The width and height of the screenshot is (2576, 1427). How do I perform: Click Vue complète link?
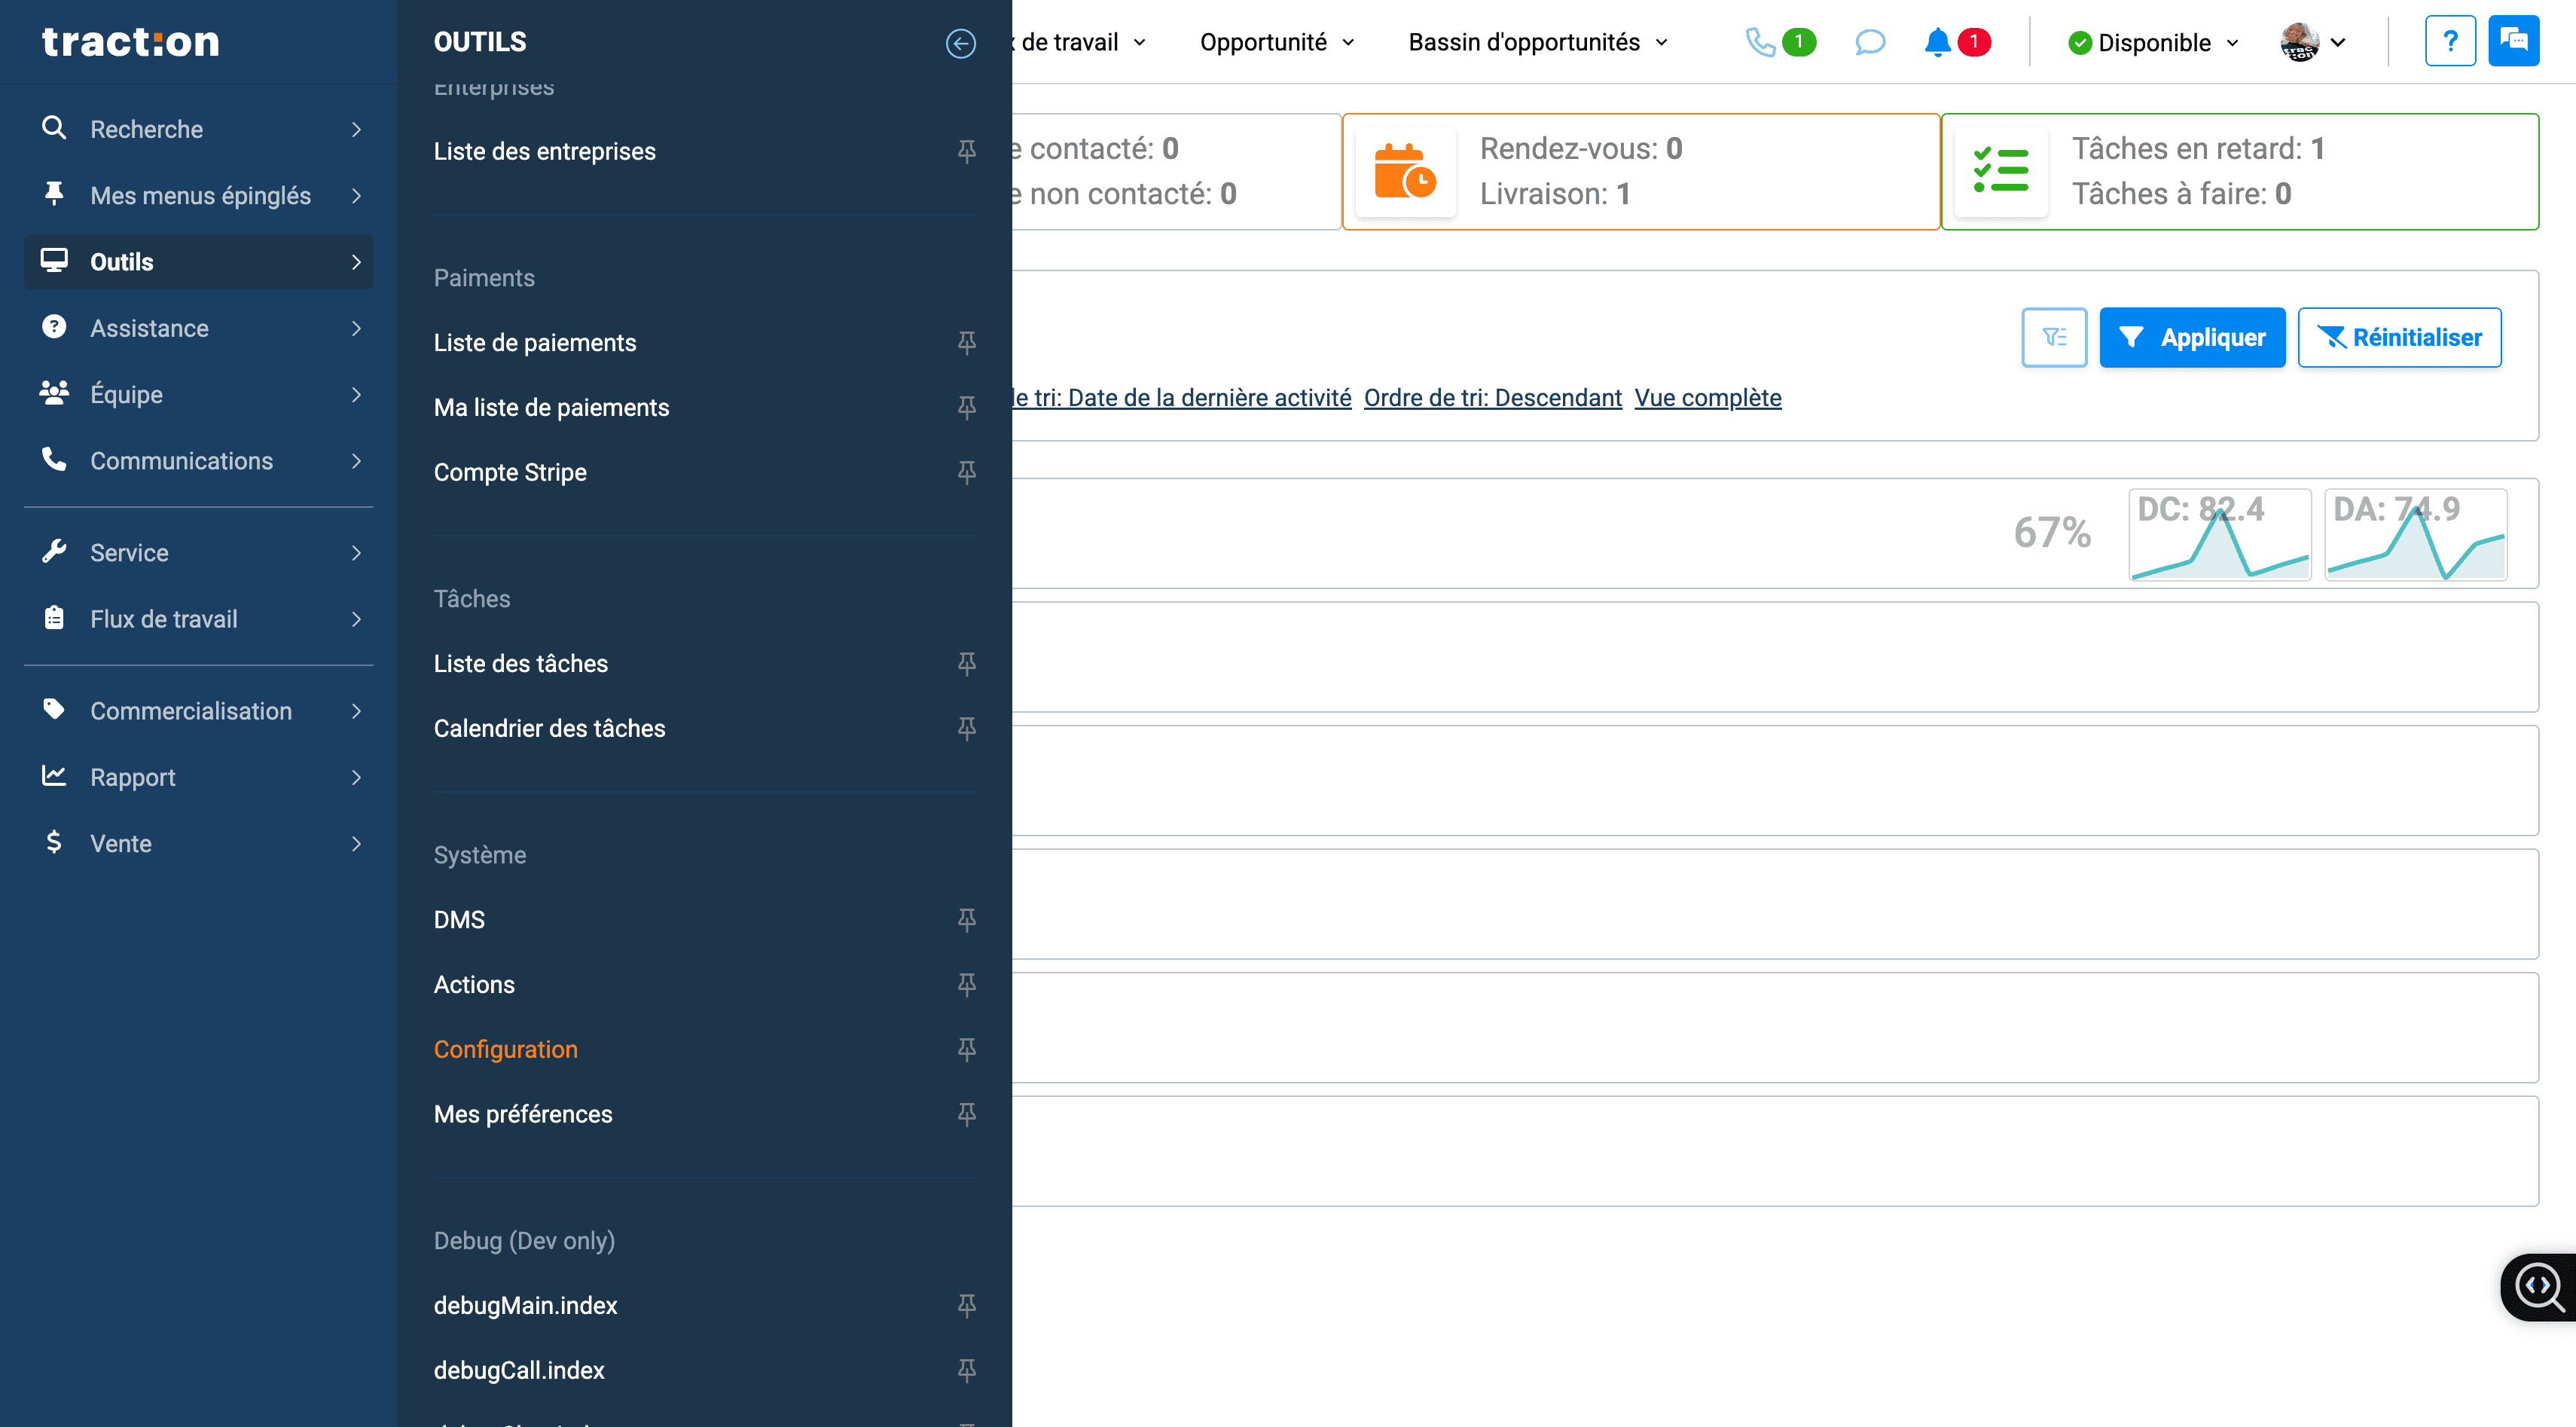coord(1707,398)
